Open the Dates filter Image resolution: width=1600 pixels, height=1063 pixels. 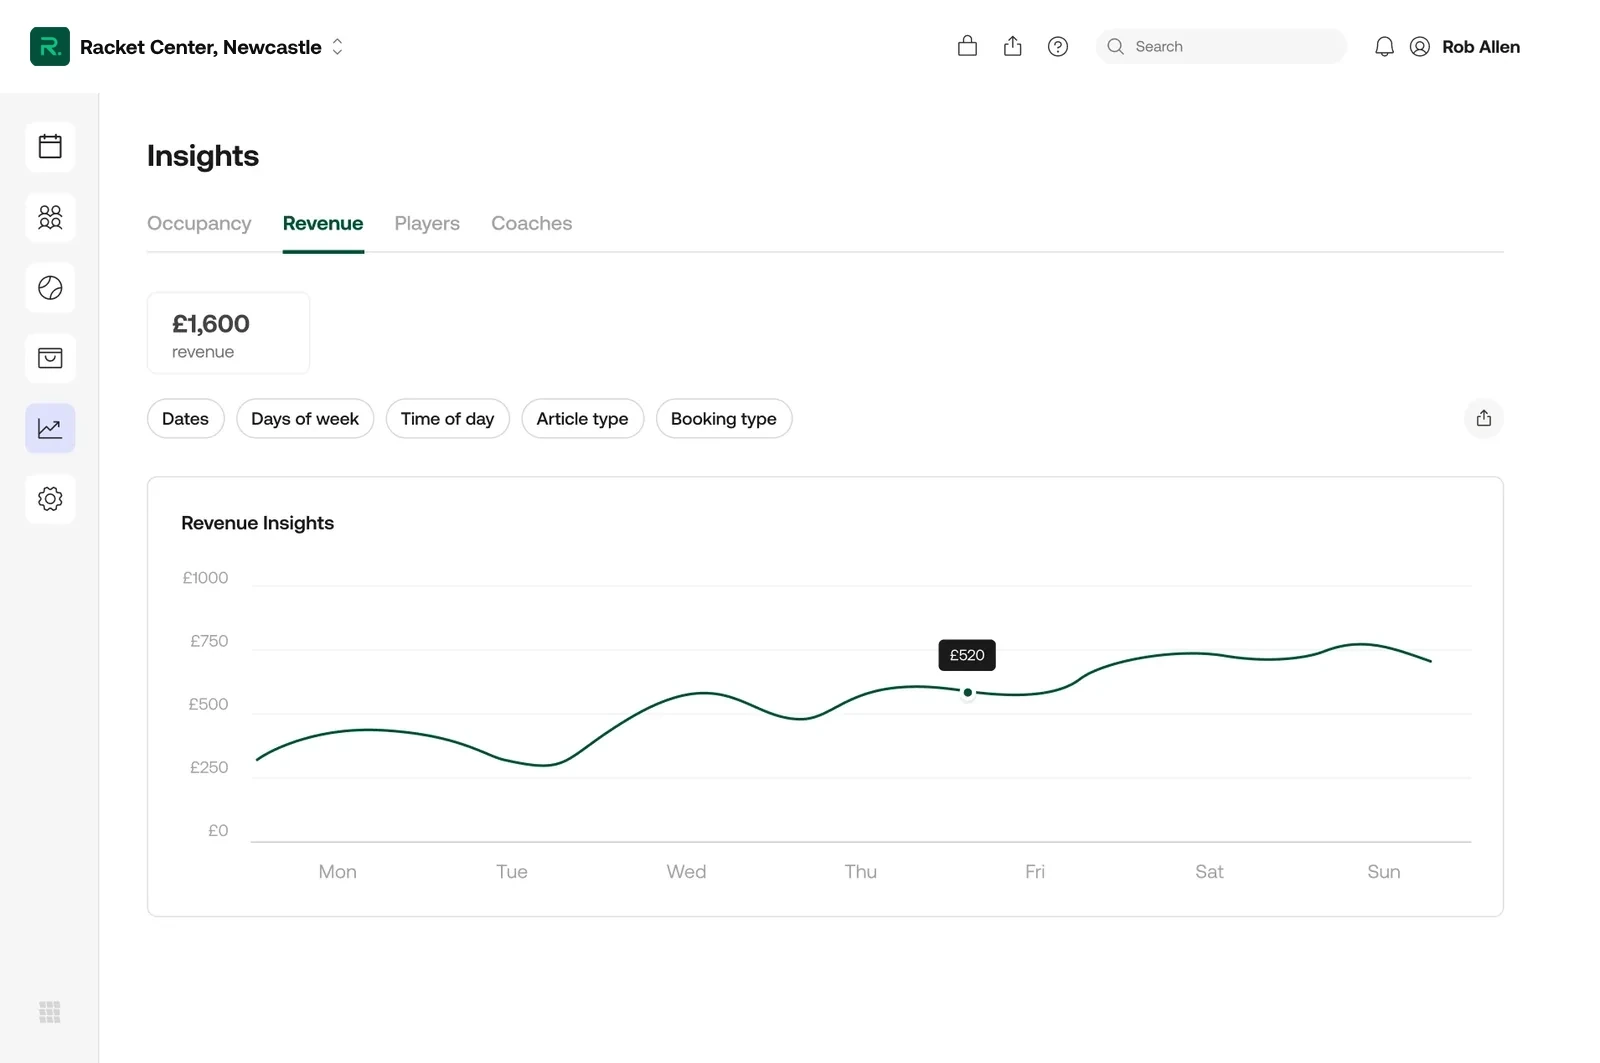[x=186, y=419]
